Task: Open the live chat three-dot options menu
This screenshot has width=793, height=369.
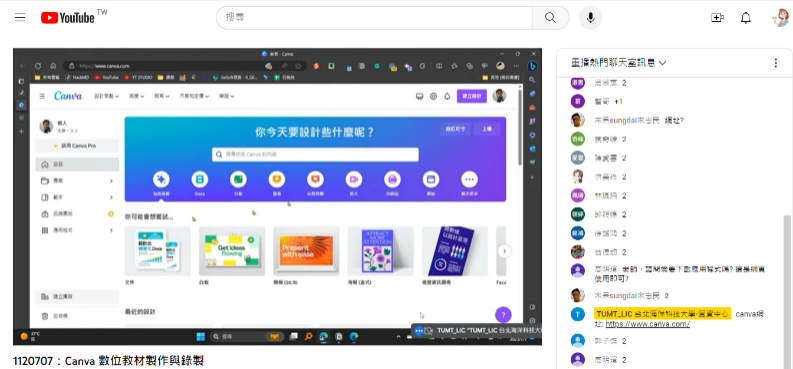Action: (775, 63)
